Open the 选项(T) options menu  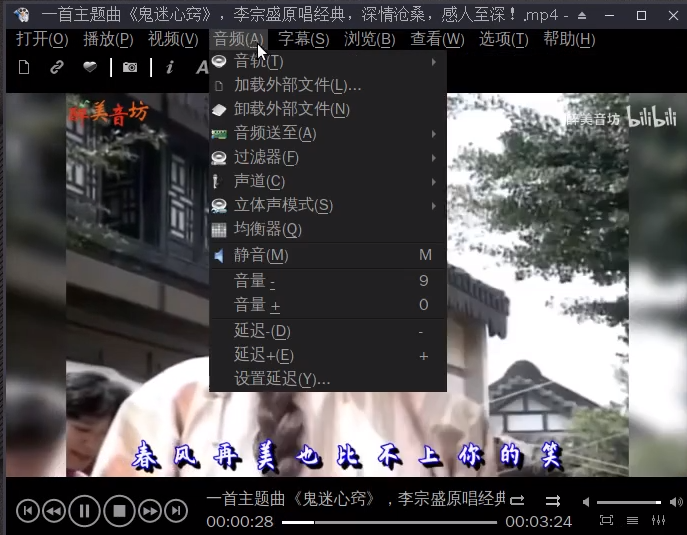pos(503,39)
